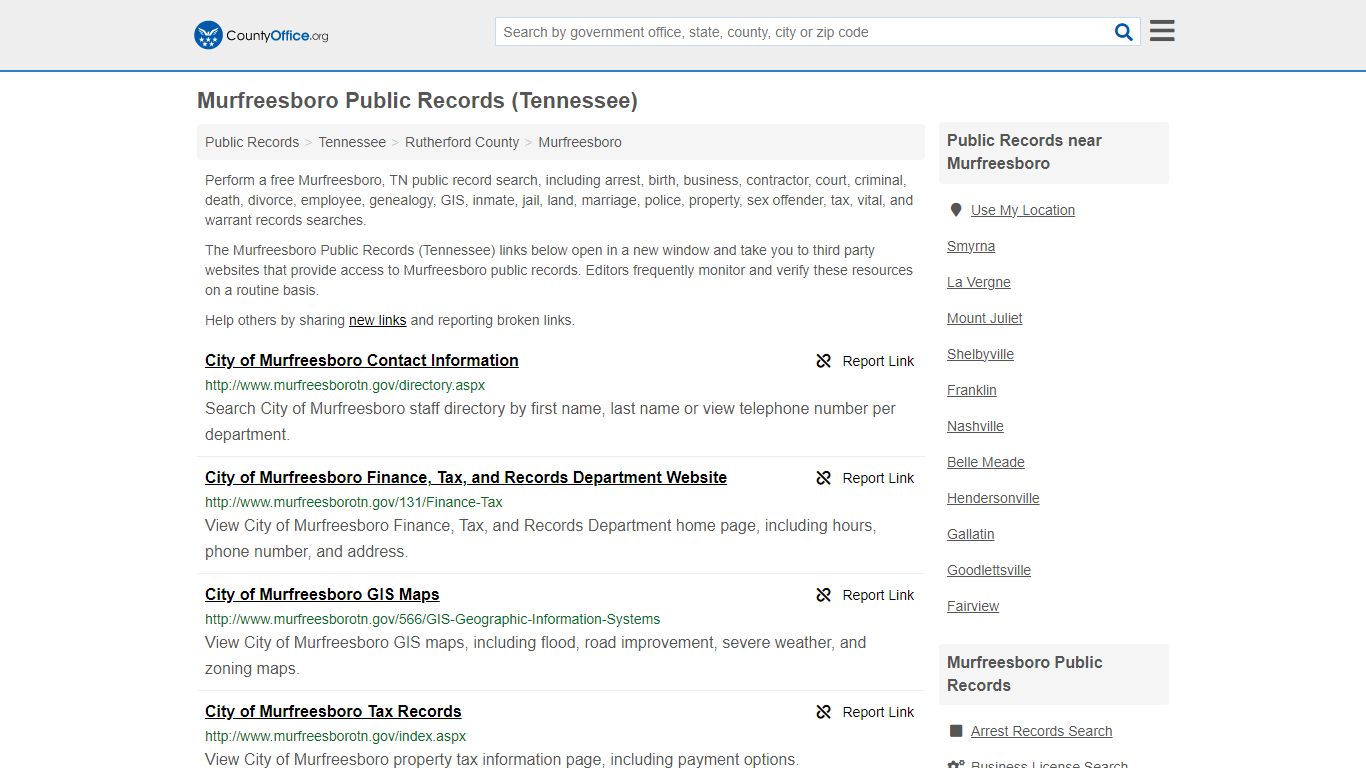
Task: Open murfreesborotn.gov/index.aspx URL
Action: coord(335,736)
